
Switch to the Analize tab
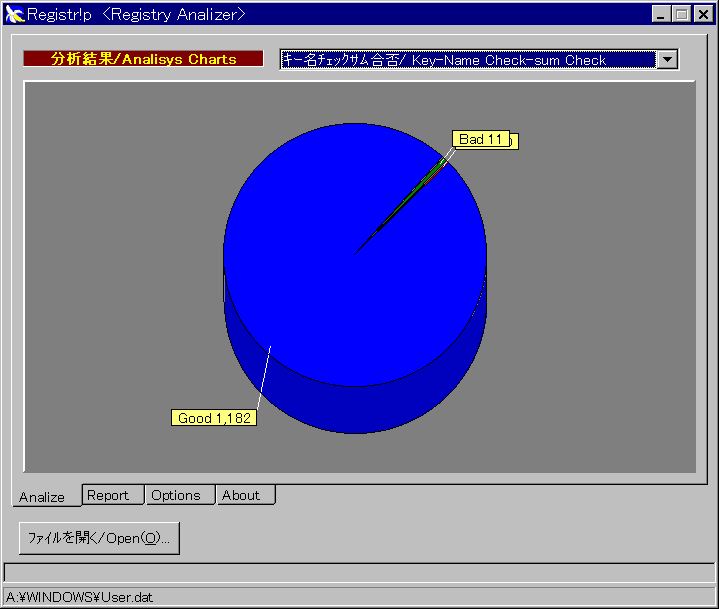point(42,497)
